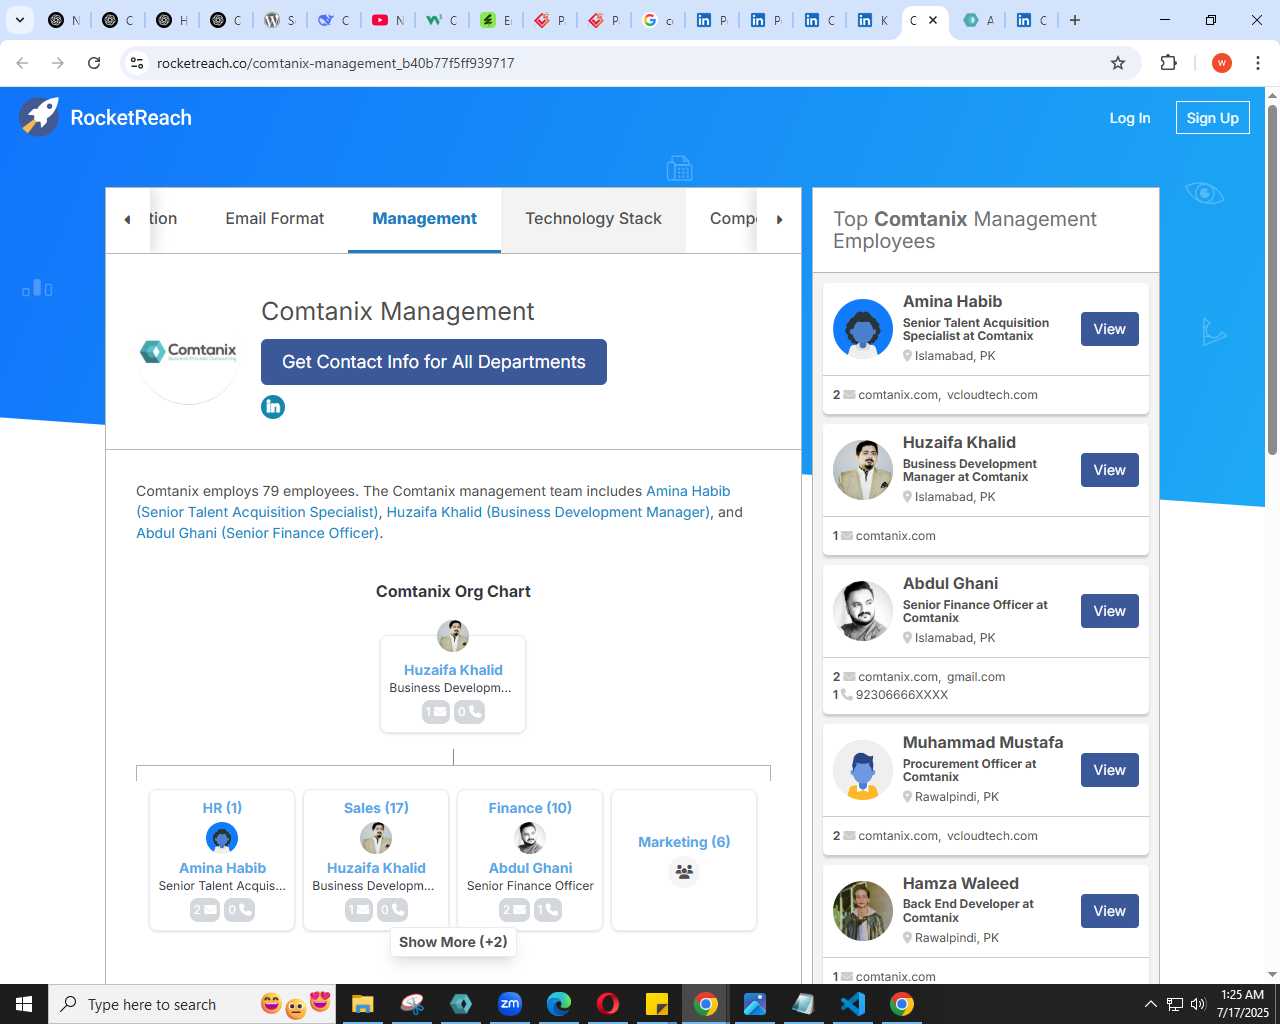View Hamza Waleed's profile

(1109, 911)
